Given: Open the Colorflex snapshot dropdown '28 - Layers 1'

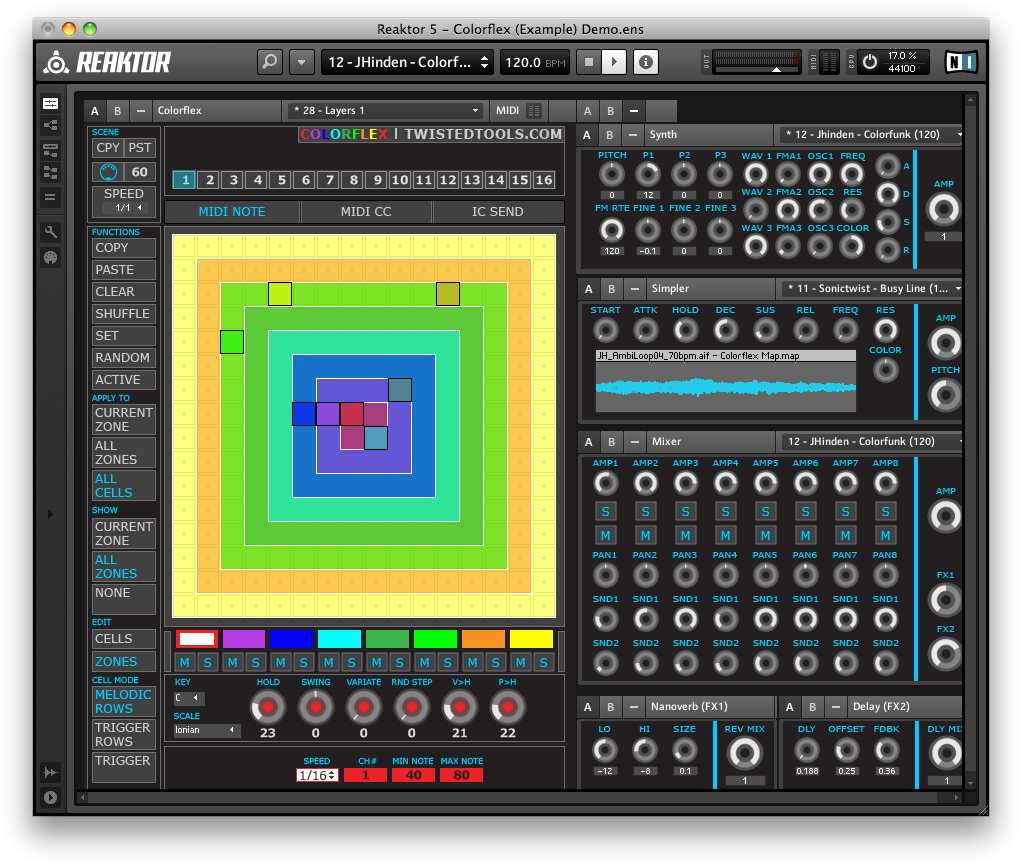Looking at the screenshot, I should tap(385, 111).
